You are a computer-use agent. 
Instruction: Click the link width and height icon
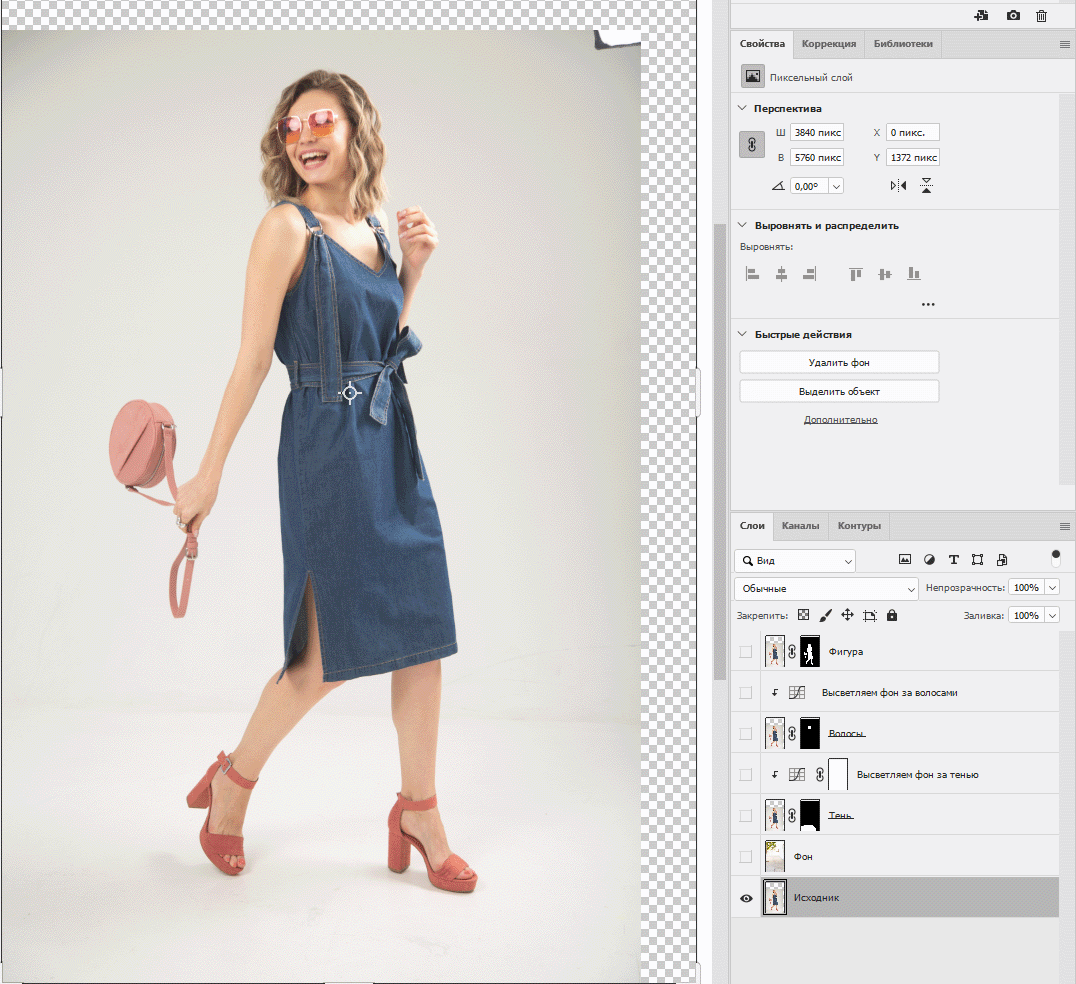(751, 145)
